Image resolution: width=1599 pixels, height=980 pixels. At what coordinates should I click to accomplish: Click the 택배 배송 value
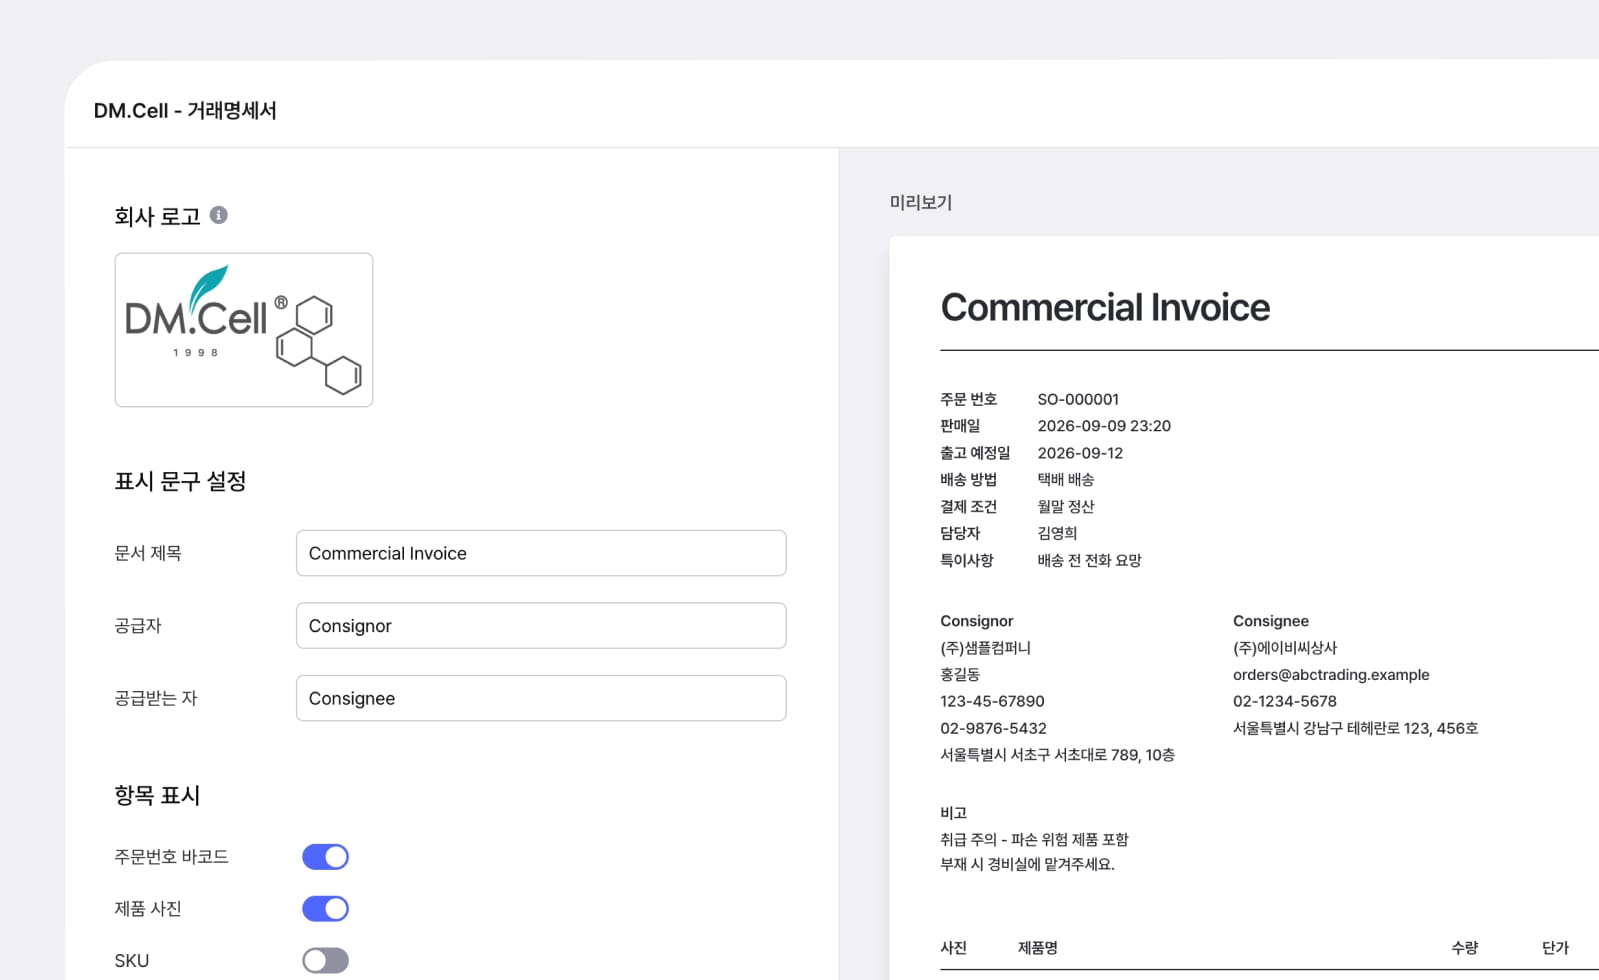pyautogui.click(x=1066, y=480)
